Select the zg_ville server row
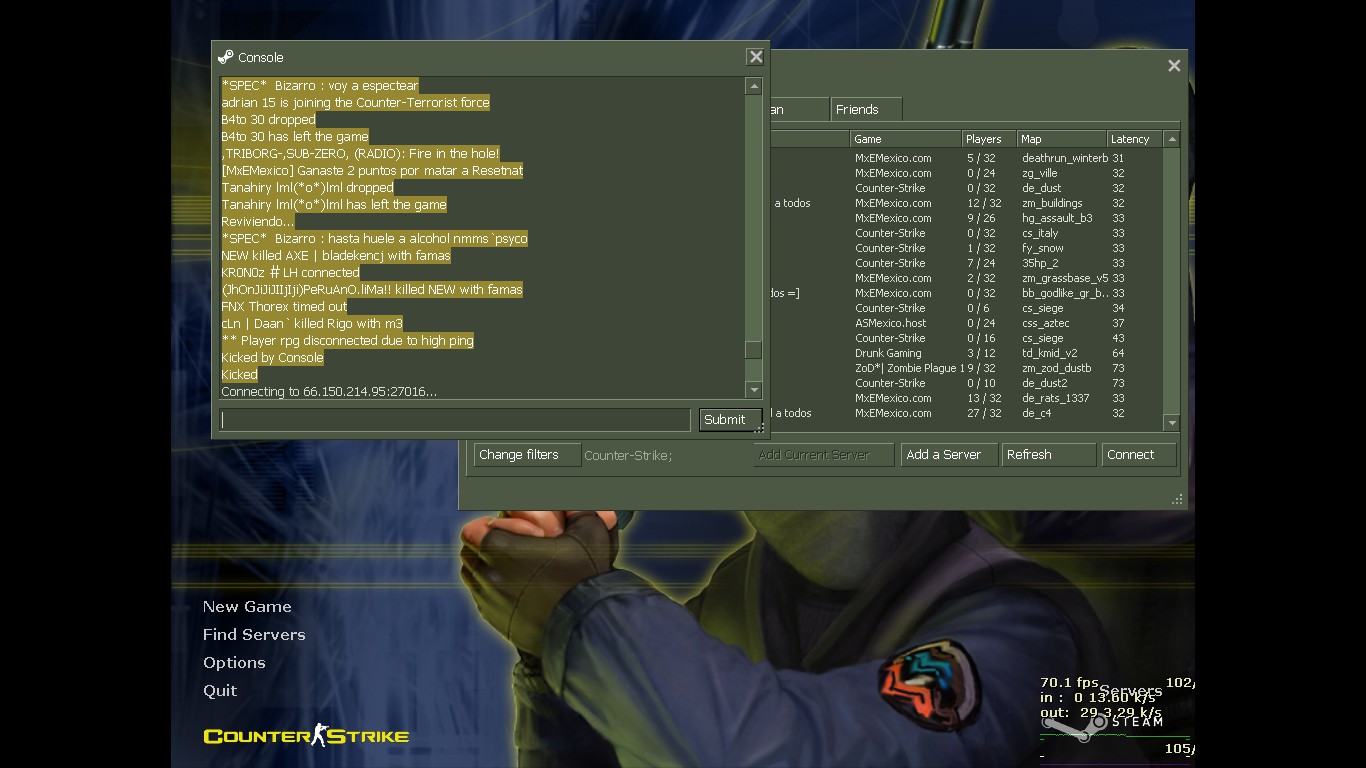 tap(966, 173)
